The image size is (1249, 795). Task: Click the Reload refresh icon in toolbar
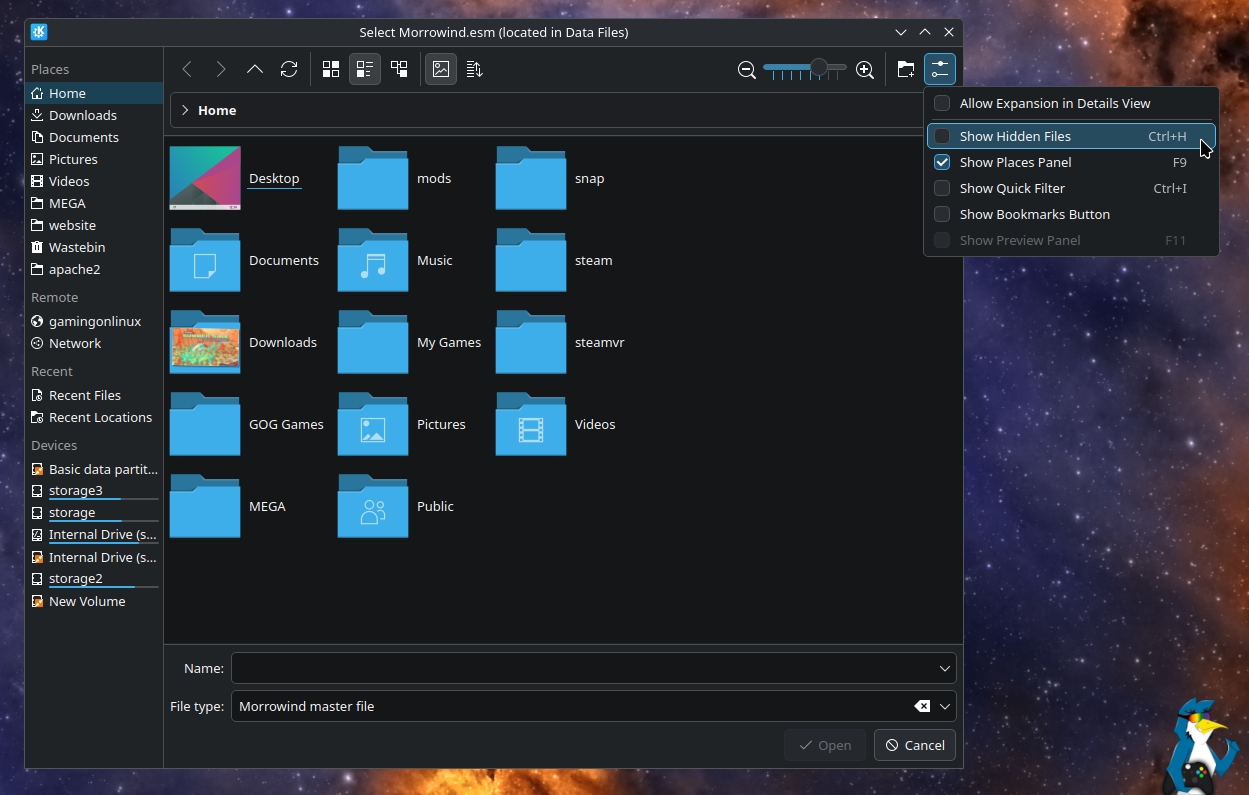point(289,69)
